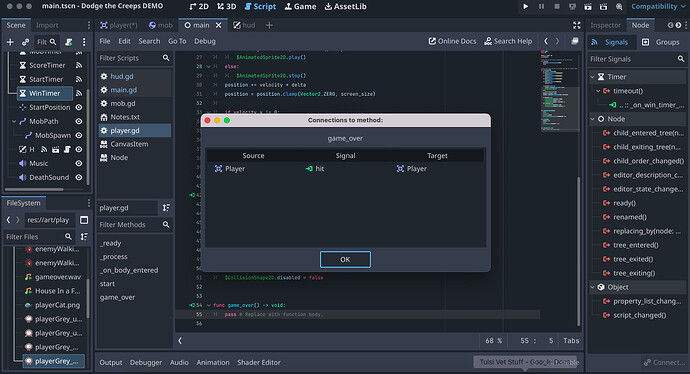Click the attach script icon in Scene dock
Image resolution: width=690 pixels, height=374 pixels.
click(69, 42)
